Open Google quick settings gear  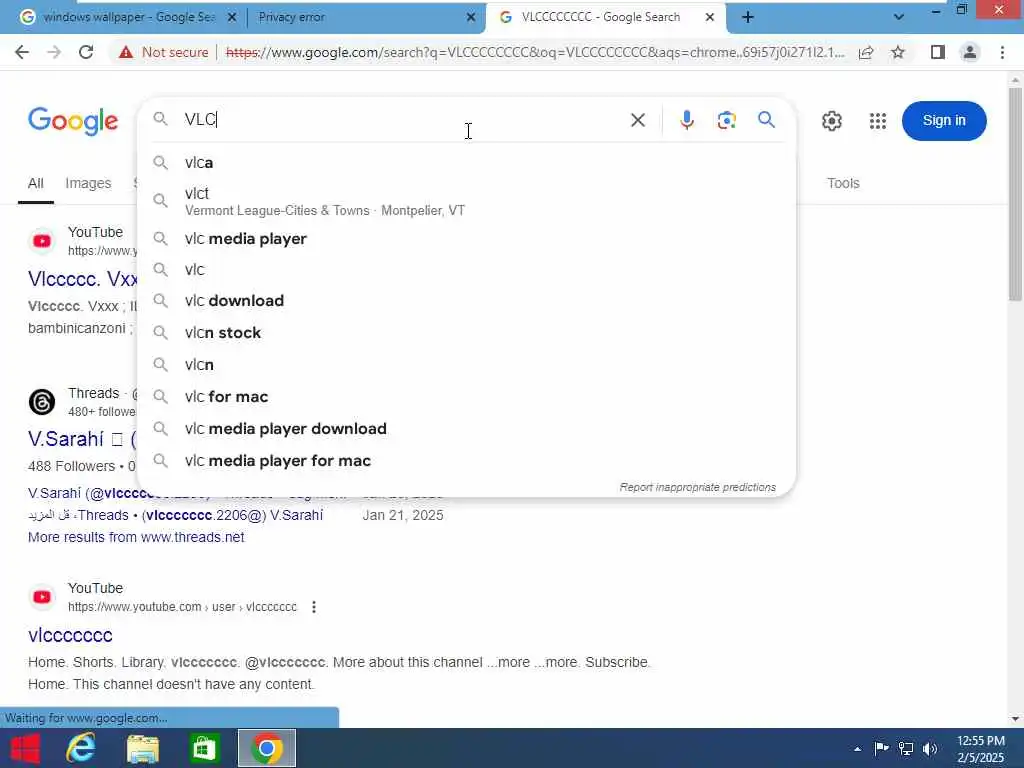[831, 121]
